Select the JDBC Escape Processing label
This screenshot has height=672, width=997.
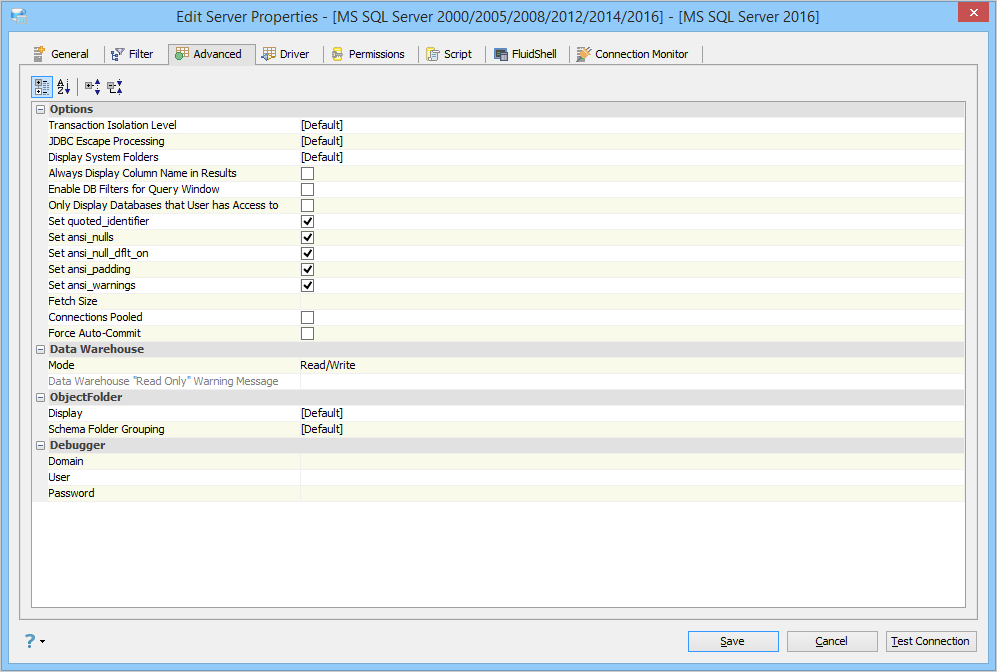106,141
